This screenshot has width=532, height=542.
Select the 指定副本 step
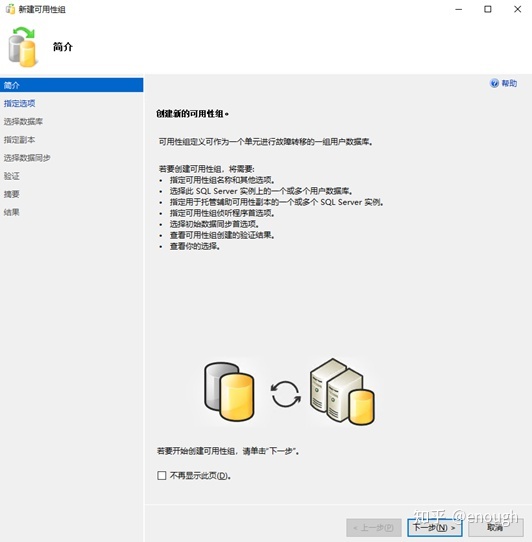point(19,140)
